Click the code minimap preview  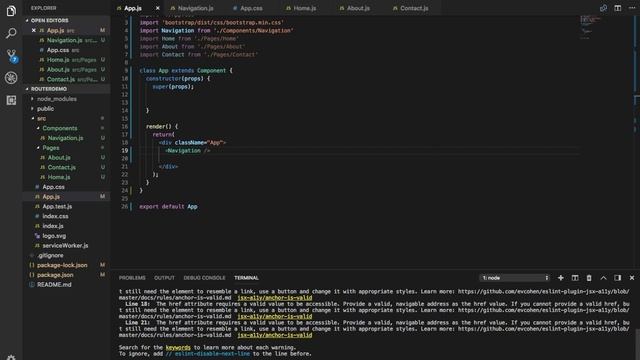[x=590, y=27]
